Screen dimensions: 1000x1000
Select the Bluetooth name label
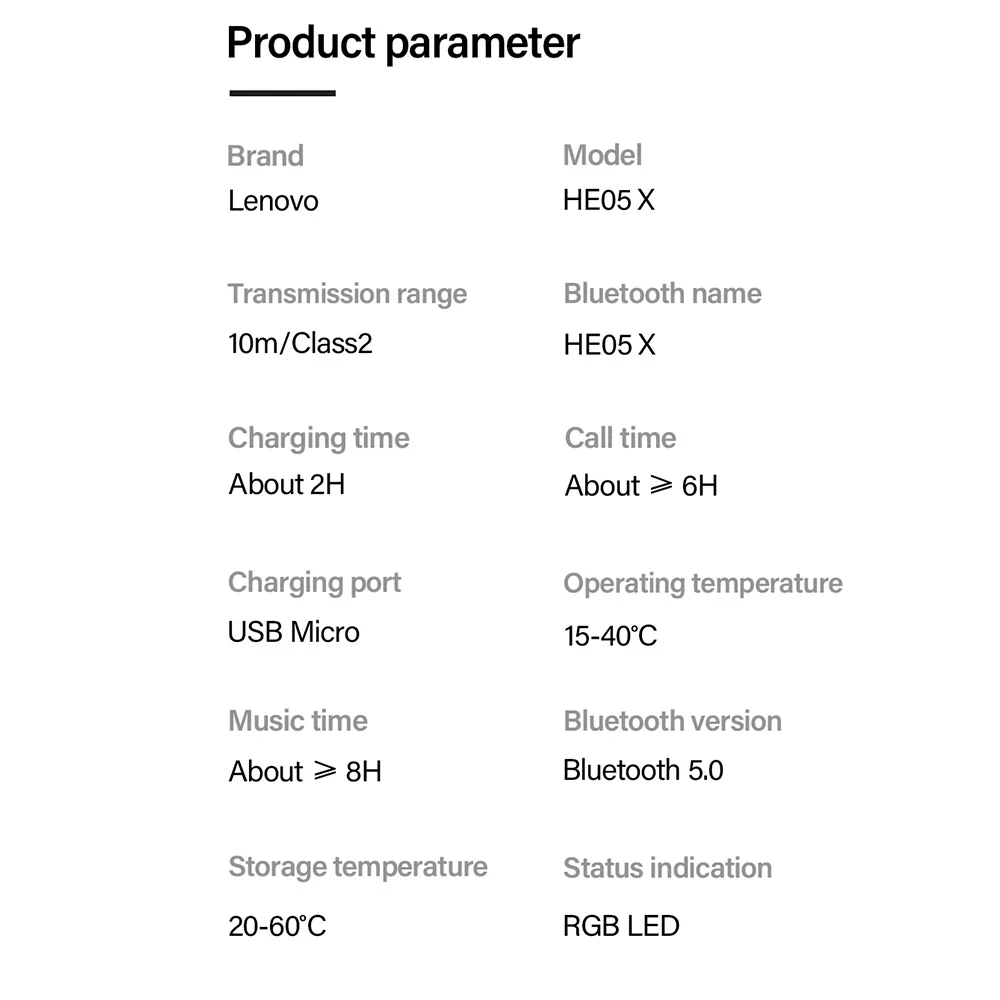click(663, 293)
